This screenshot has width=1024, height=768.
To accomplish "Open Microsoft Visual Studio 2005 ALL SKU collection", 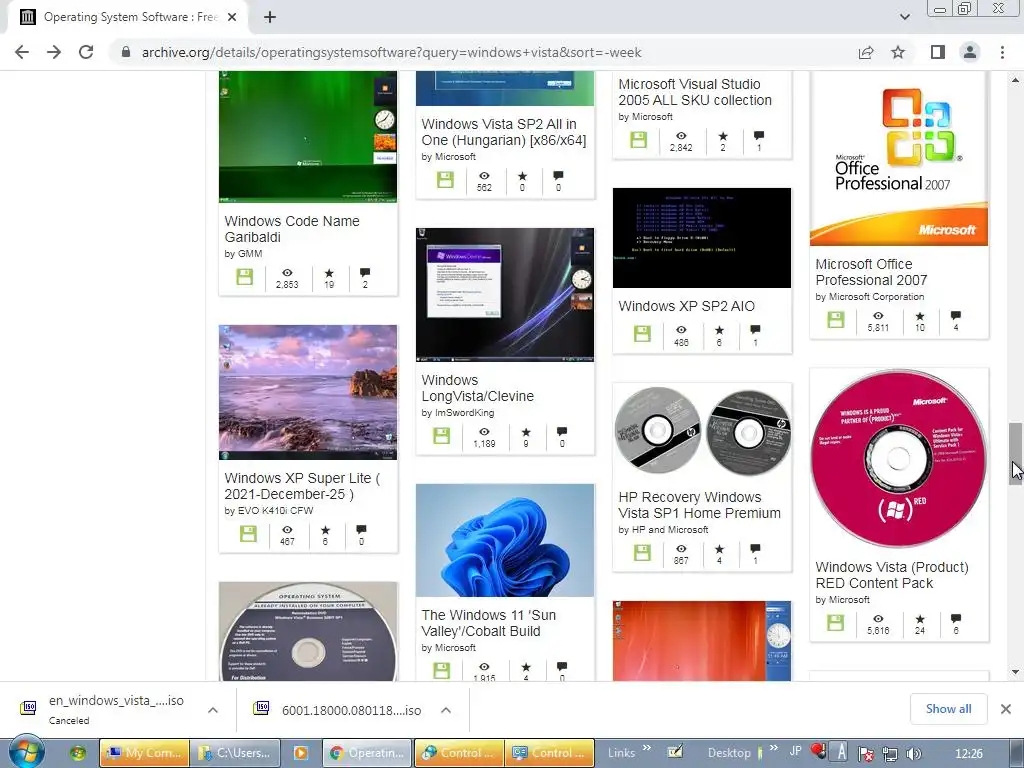I will click(x=695, y=92).
